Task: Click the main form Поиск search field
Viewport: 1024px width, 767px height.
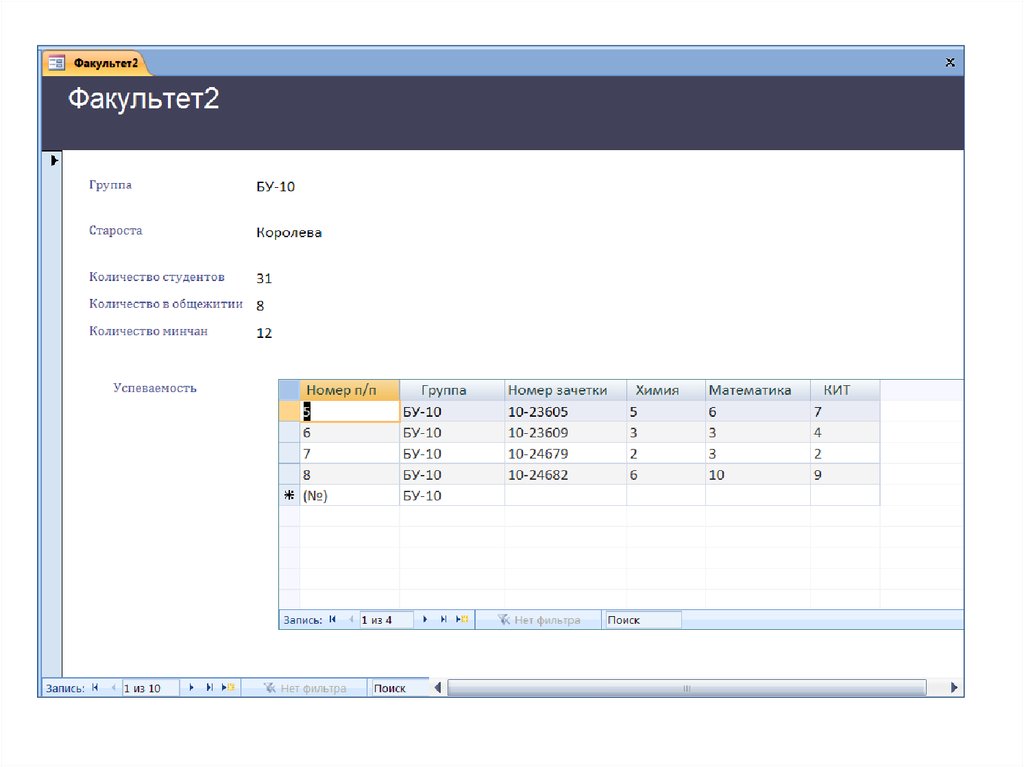Action: tap(398, 688)
